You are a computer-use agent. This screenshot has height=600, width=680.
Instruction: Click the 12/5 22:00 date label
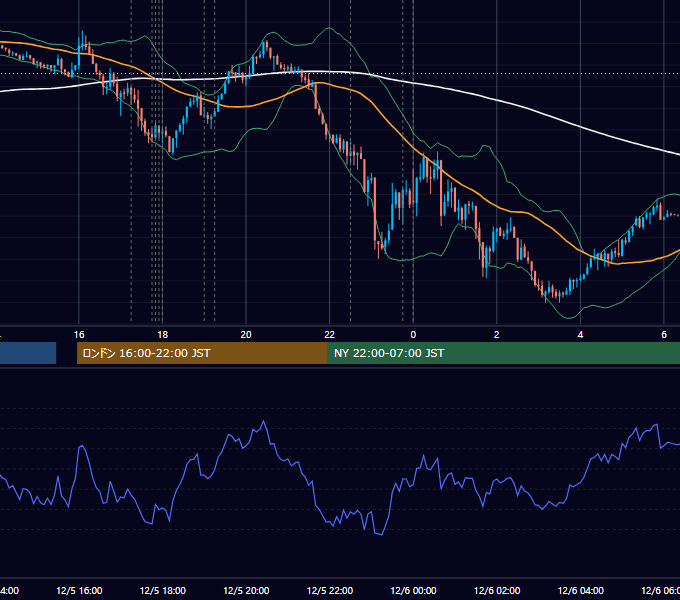pos(330,590)
